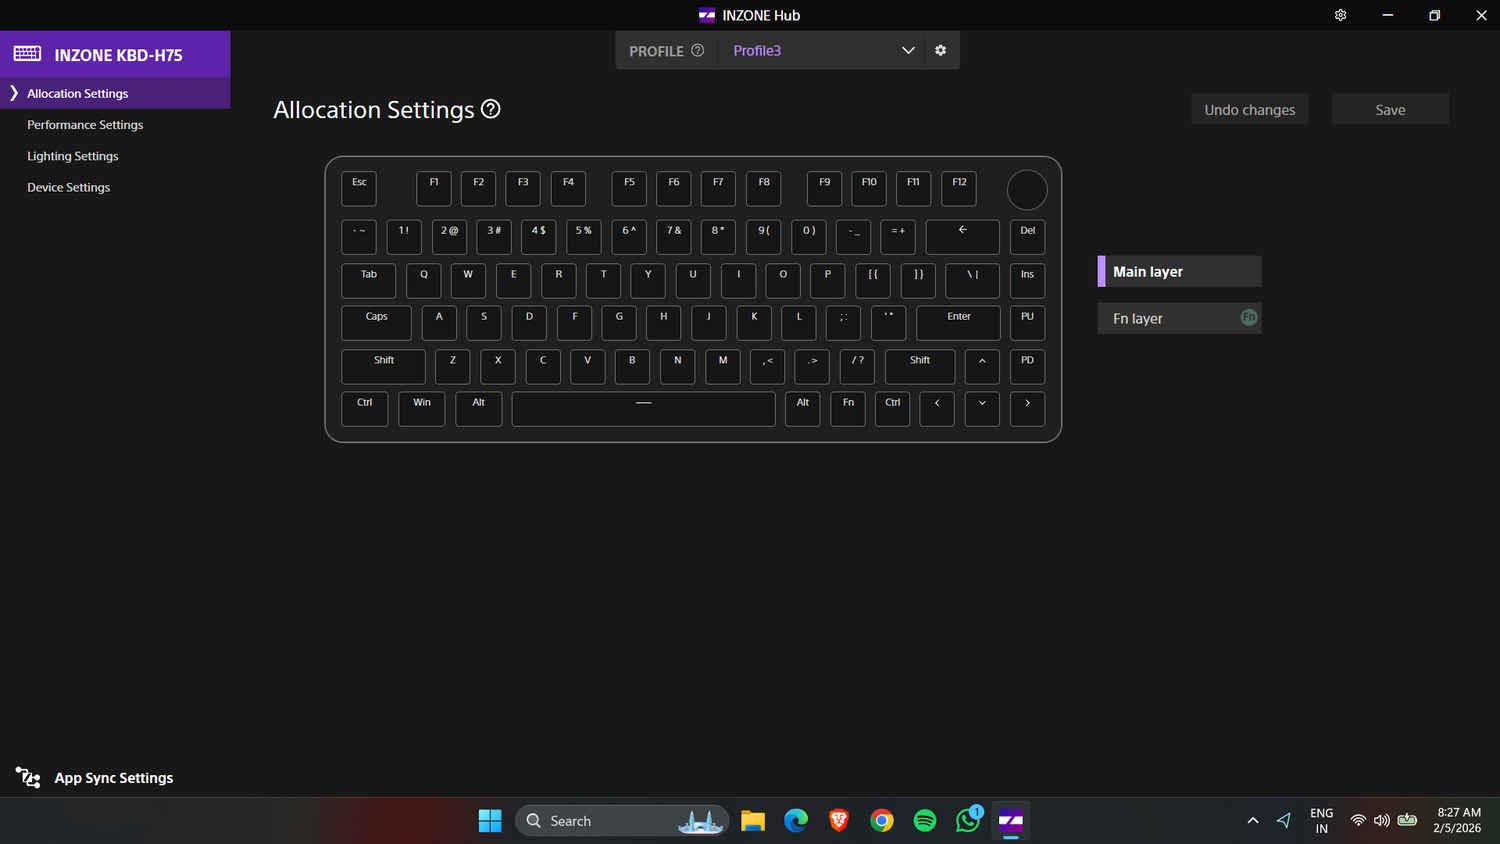This screenshot has width=1500, height=844.
Task: Expand the Allocation Settings sidebar chevron
Action: coord(14,93)
